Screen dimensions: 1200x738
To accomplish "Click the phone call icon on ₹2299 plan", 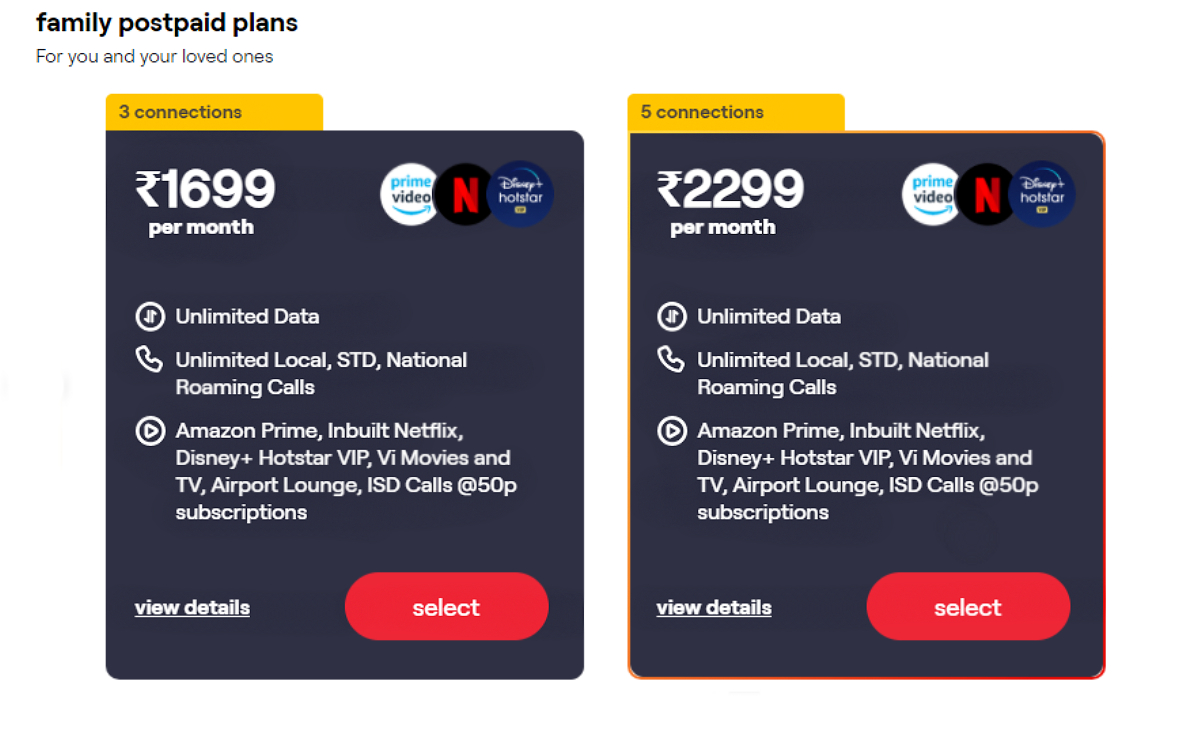I will click(672, 360).
